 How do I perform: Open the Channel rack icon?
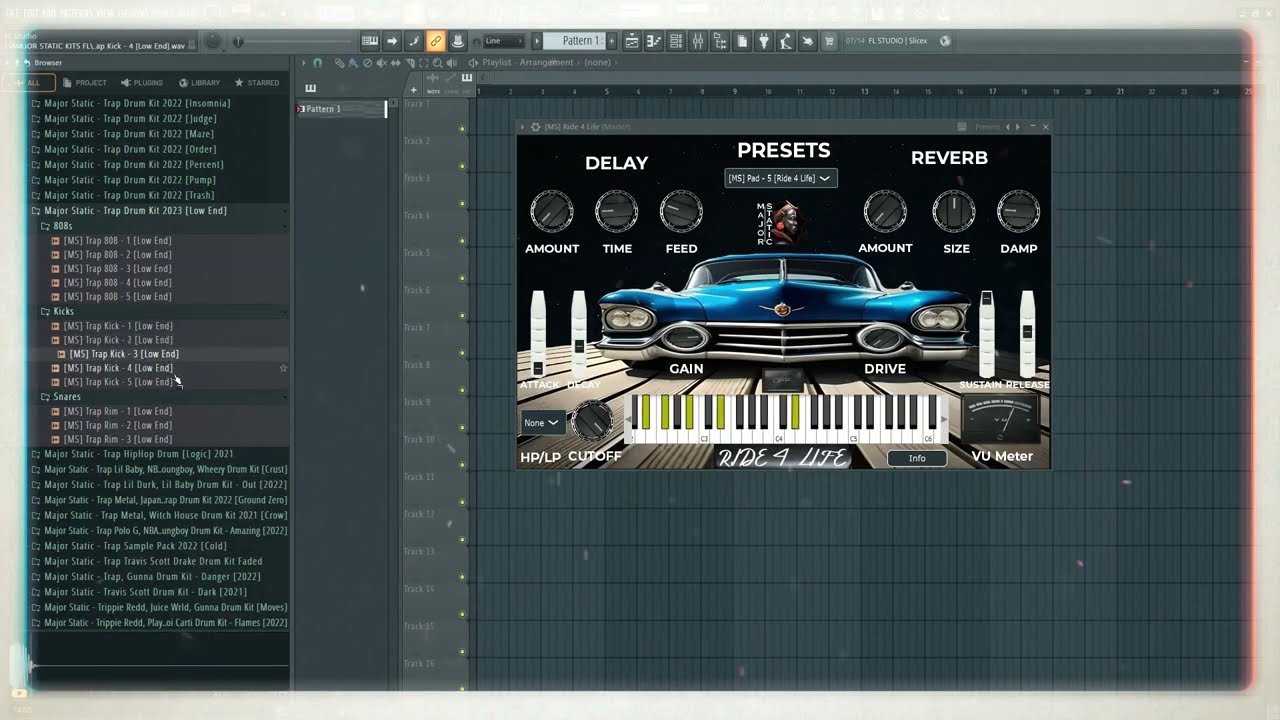pos(676,41)
